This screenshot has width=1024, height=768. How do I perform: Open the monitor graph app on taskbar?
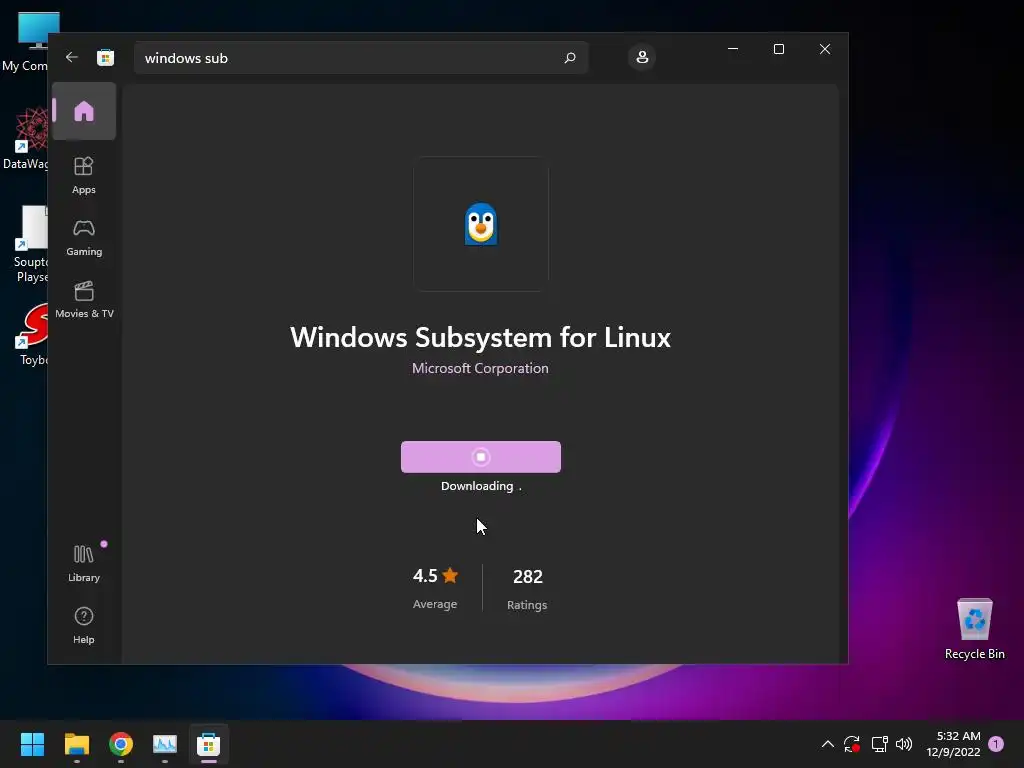(165, 744)
